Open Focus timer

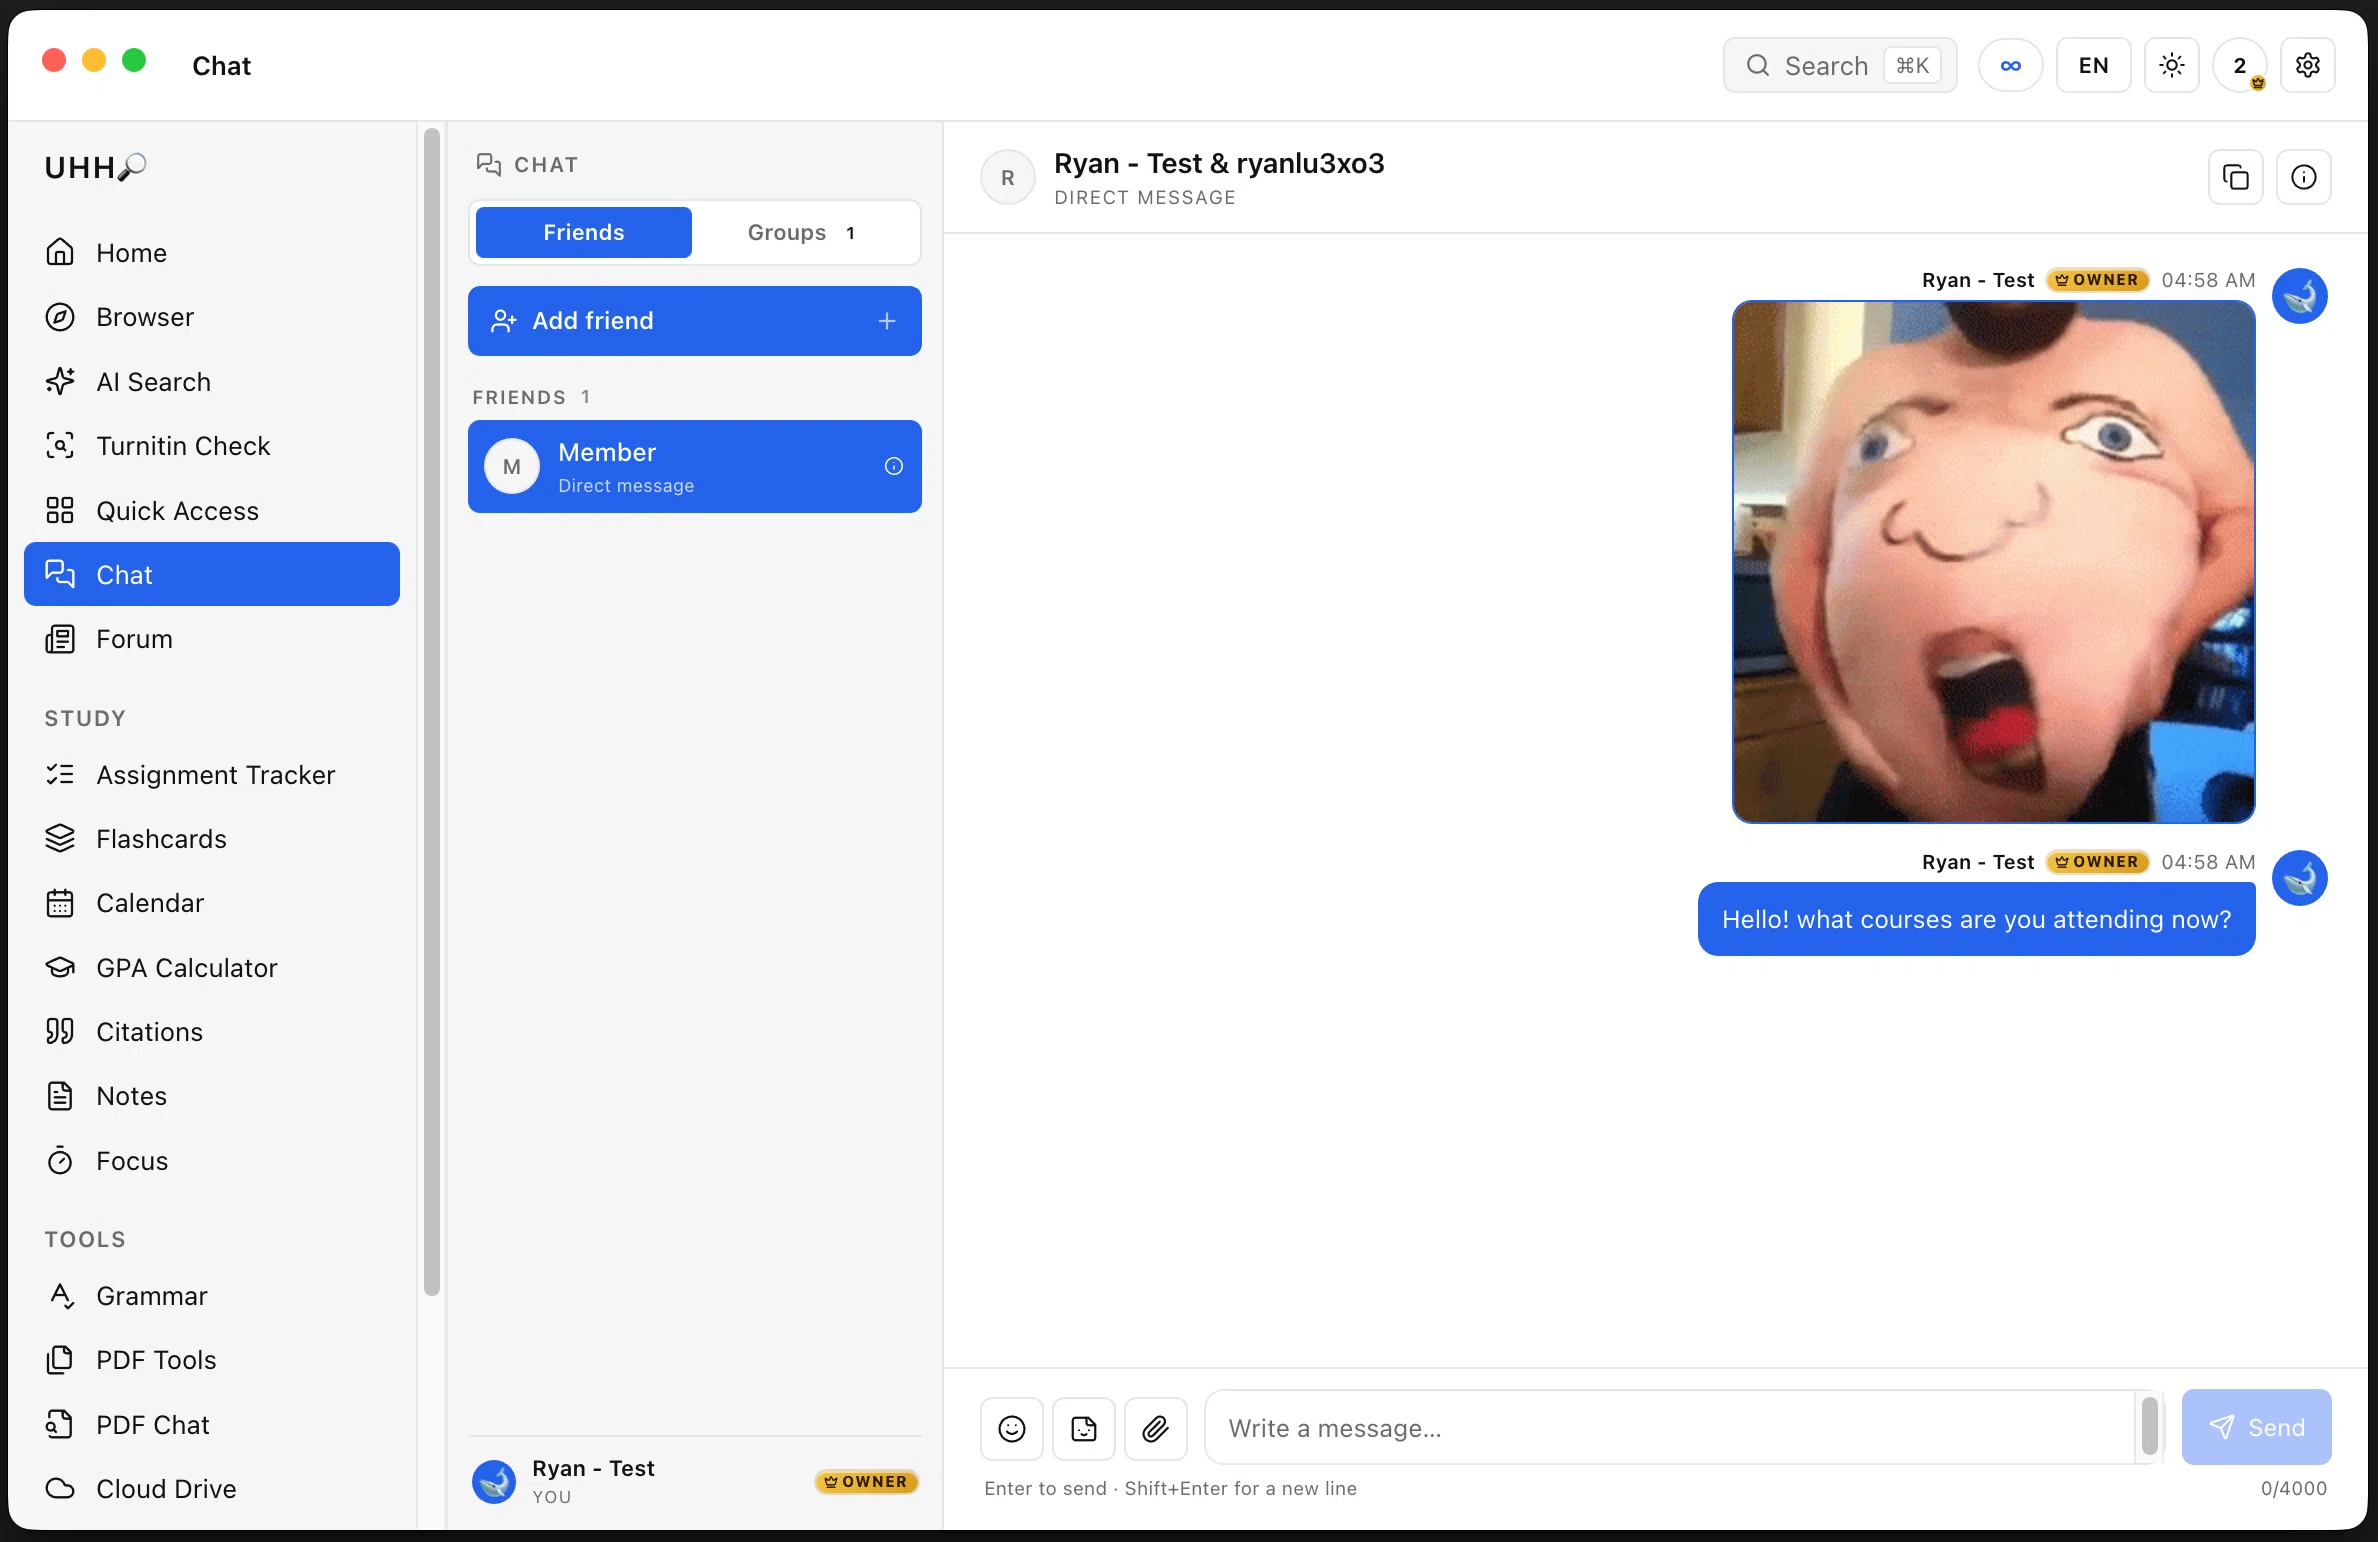click(212, 1161)
